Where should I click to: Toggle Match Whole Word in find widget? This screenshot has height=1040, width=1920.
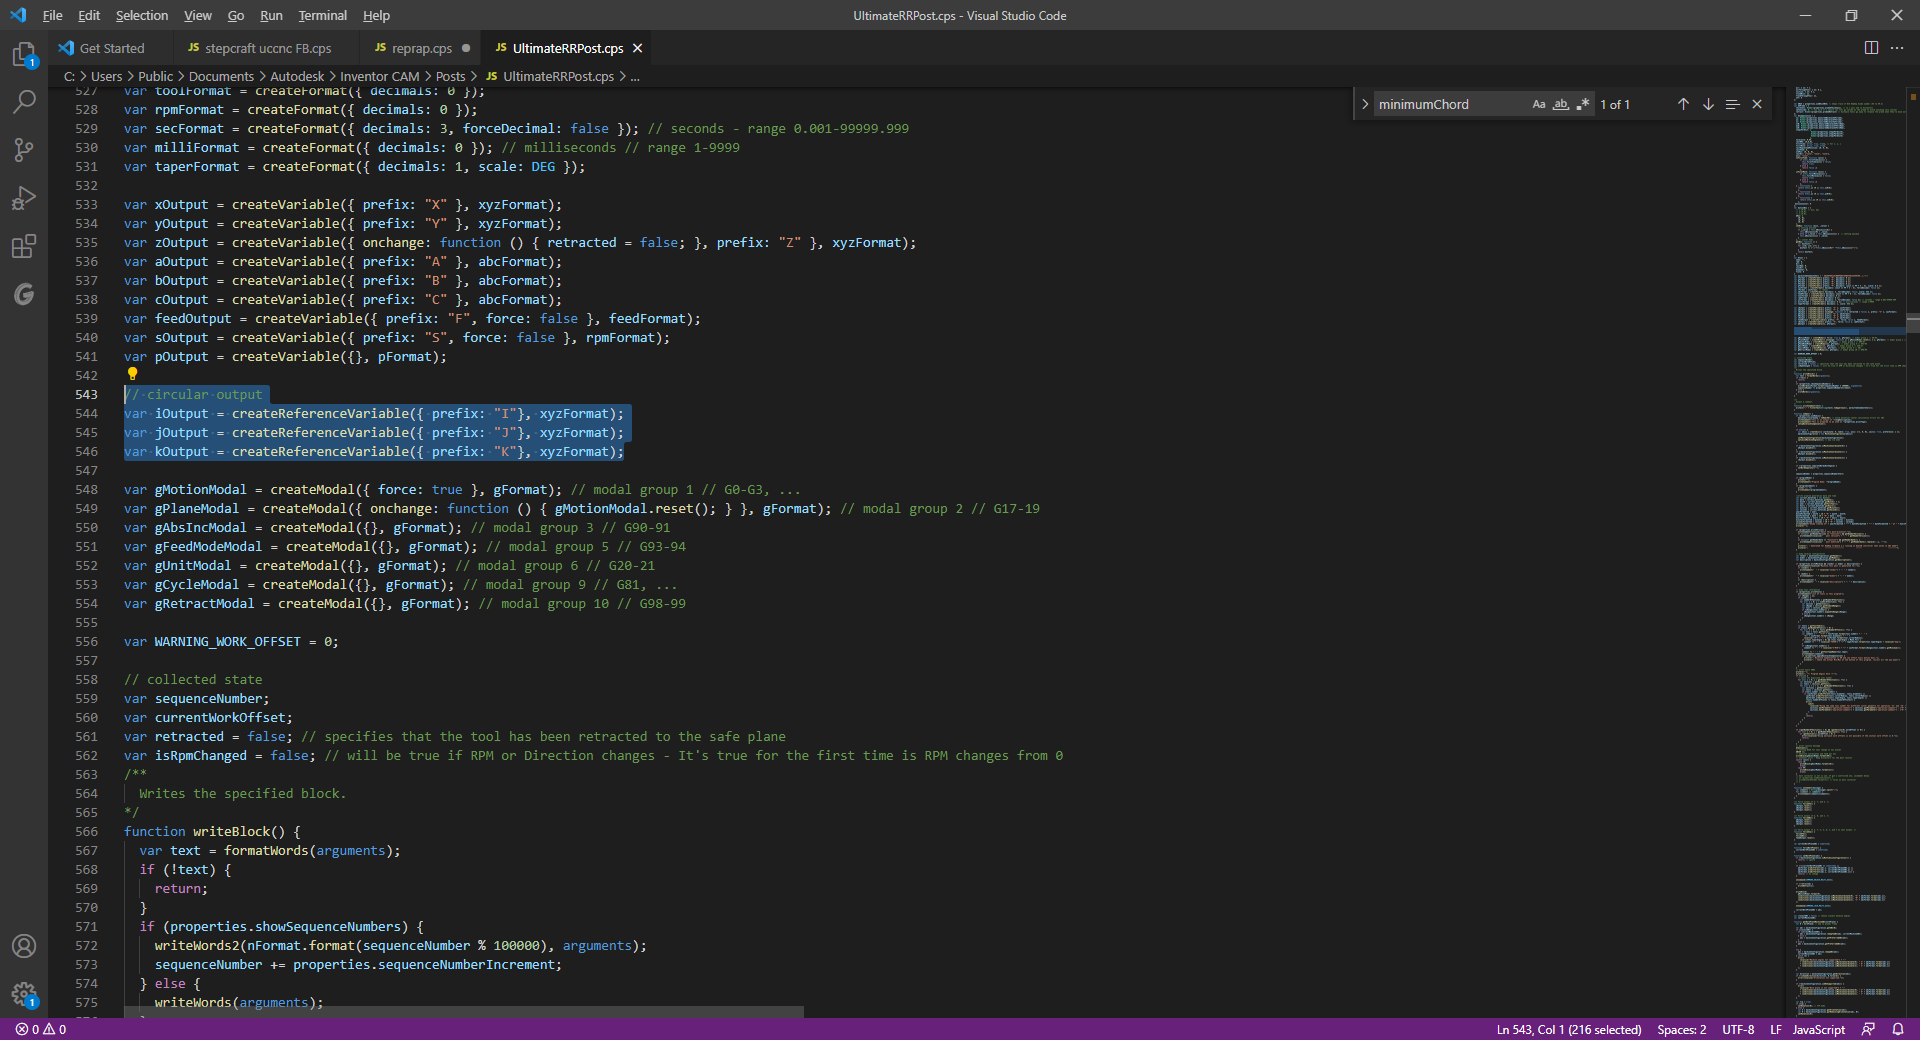click(1561, 104)
